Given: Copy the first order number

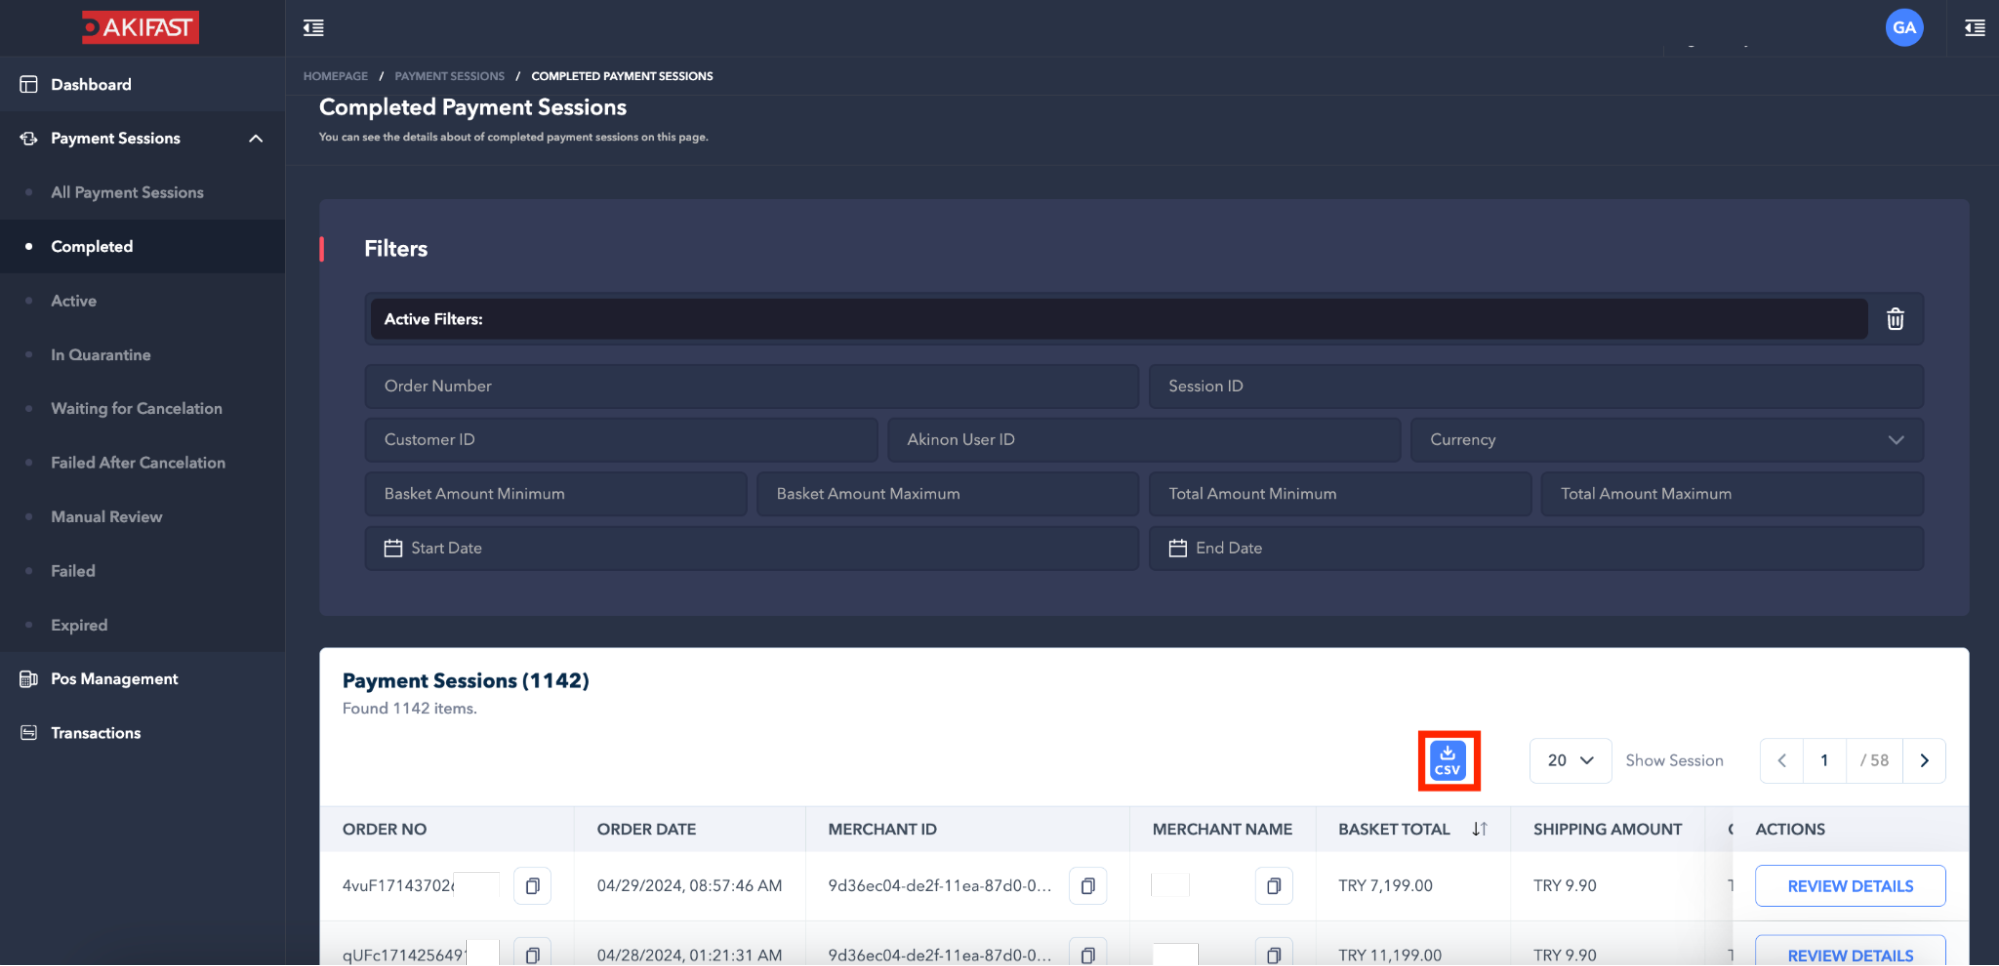Looking at the screenshot, I should click(532, 886).
